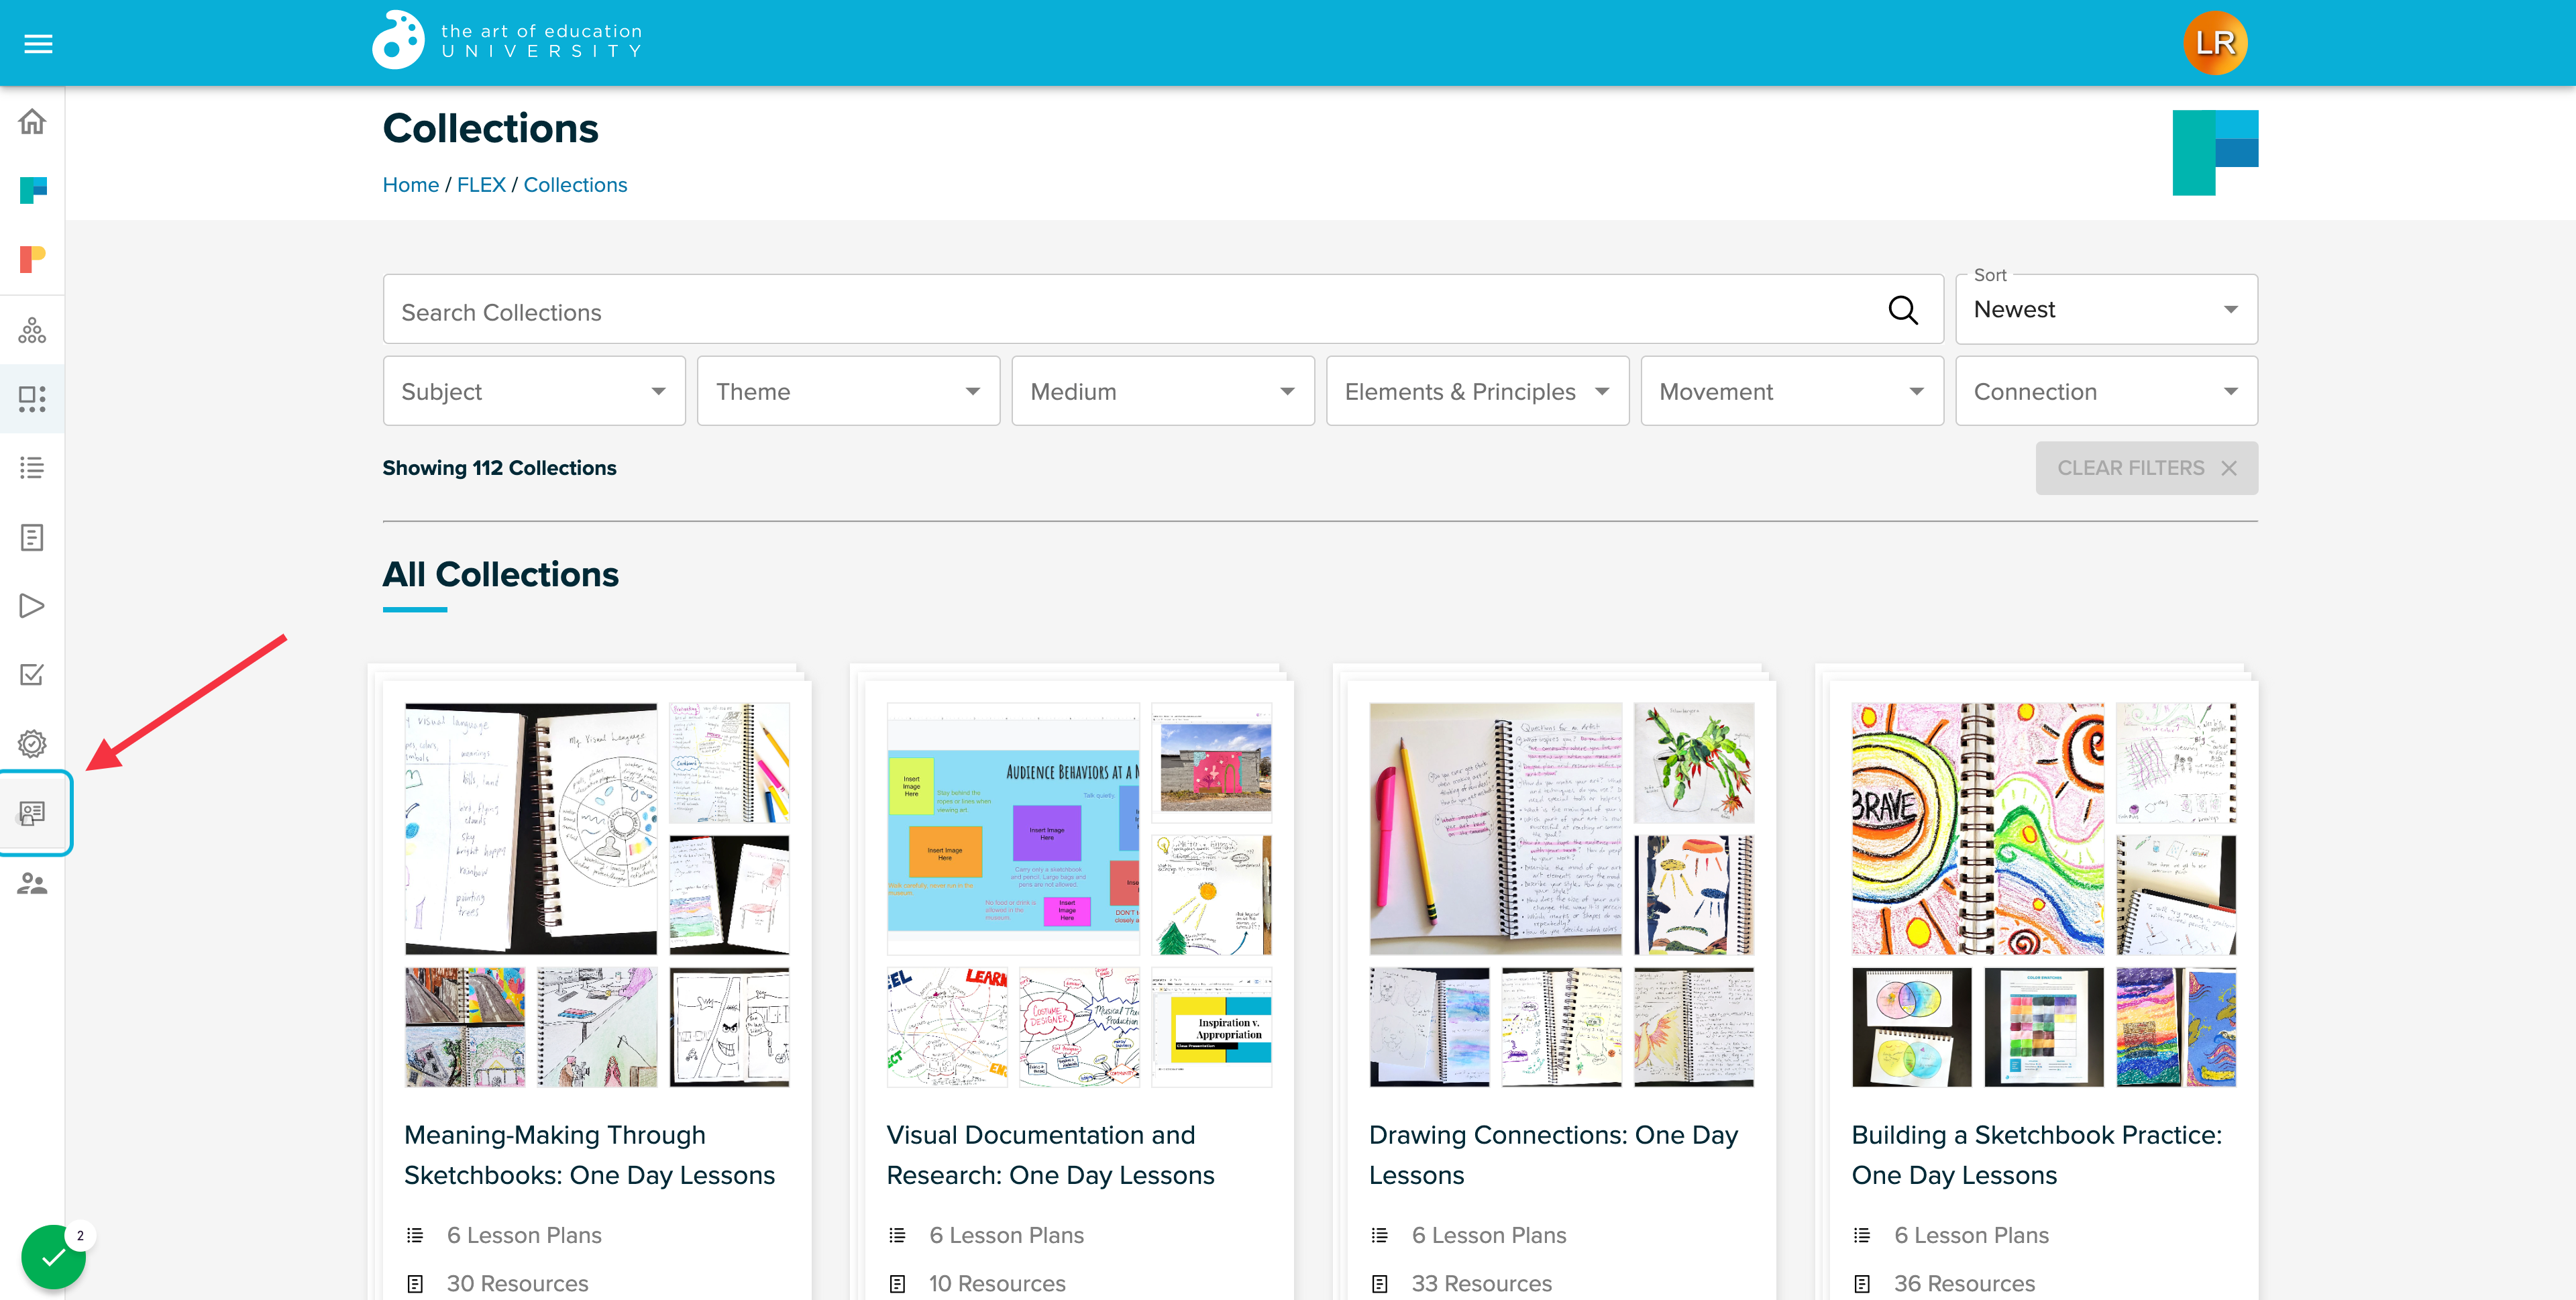Image resolution: width=2576 pixels, height=1300 pixels.
Task: Click the Inspiration v. Appropriation thumbnail
Action: click(x=1211, y=1027)
